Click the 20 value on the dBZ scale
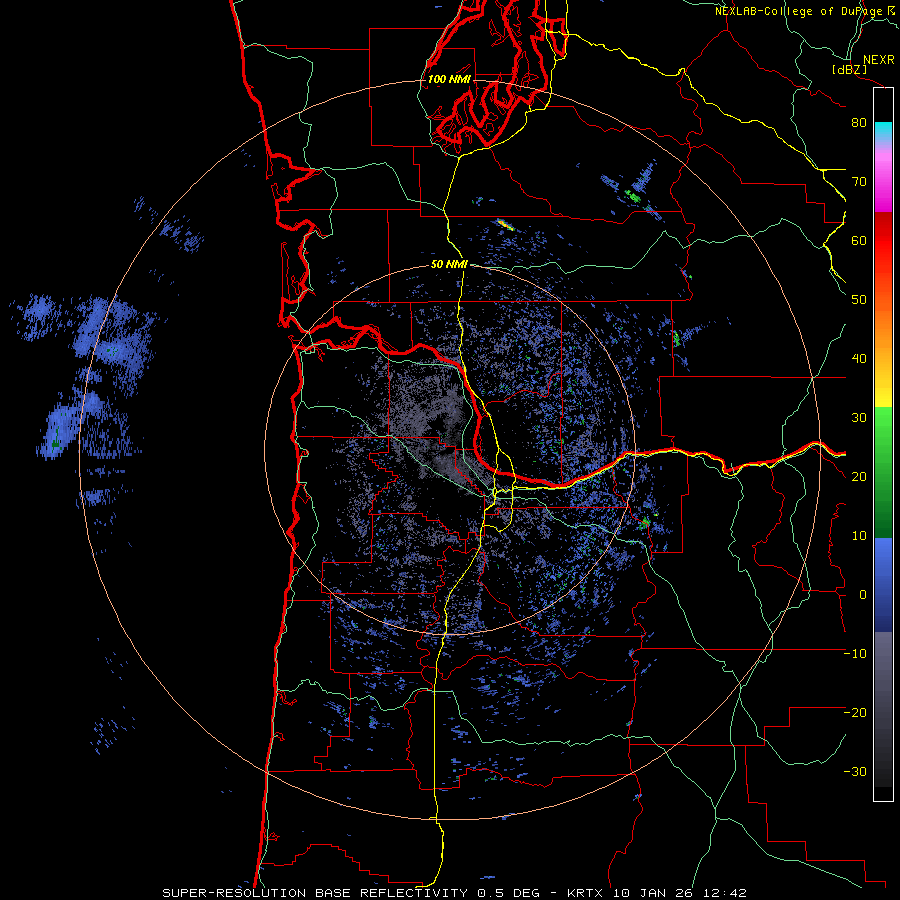This screenshot has width=900, height=900. [859, 477]
